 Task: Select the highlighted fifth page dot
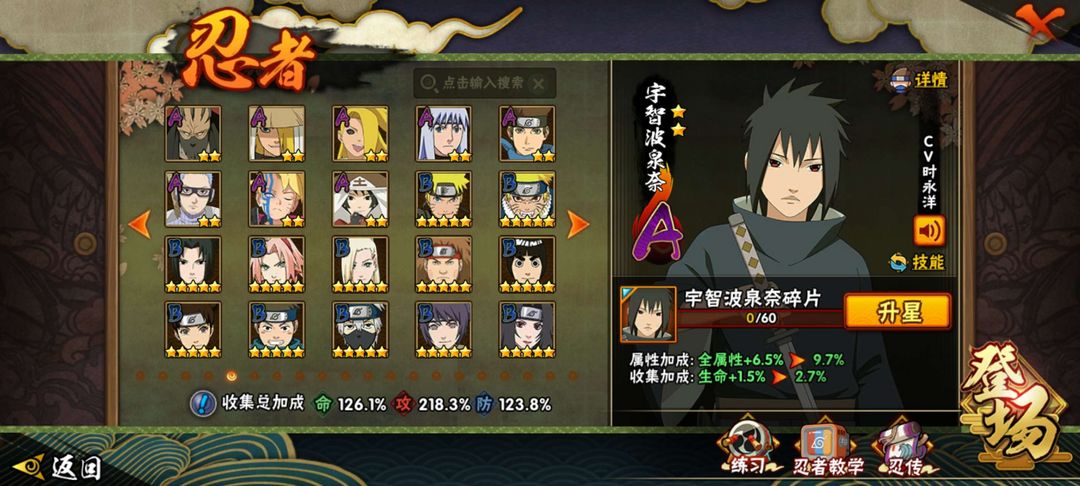pos(231,376)
